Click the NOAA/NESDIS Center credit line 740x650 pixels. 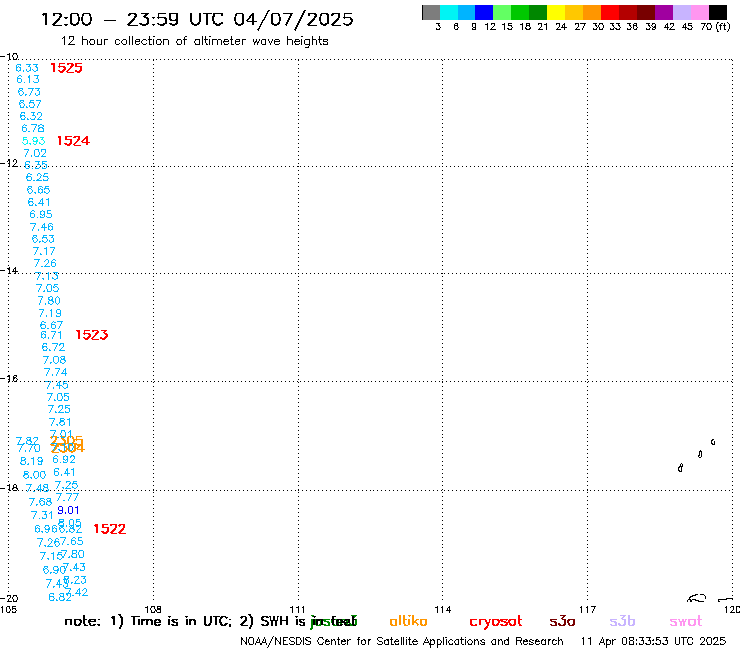point(402,642)
